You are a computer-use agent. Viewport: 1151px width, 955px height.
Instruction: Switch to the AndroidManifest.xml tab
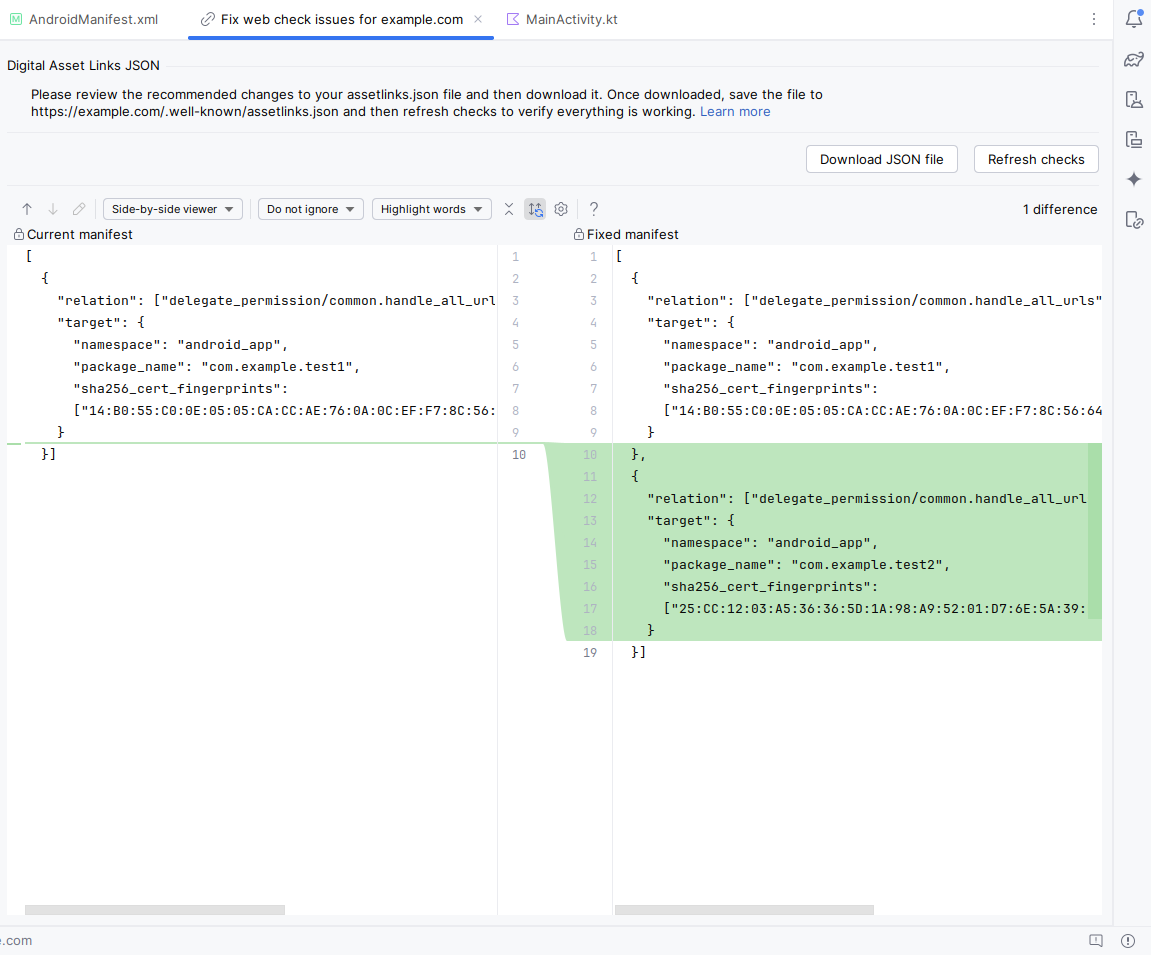click(x=85, y=19)
